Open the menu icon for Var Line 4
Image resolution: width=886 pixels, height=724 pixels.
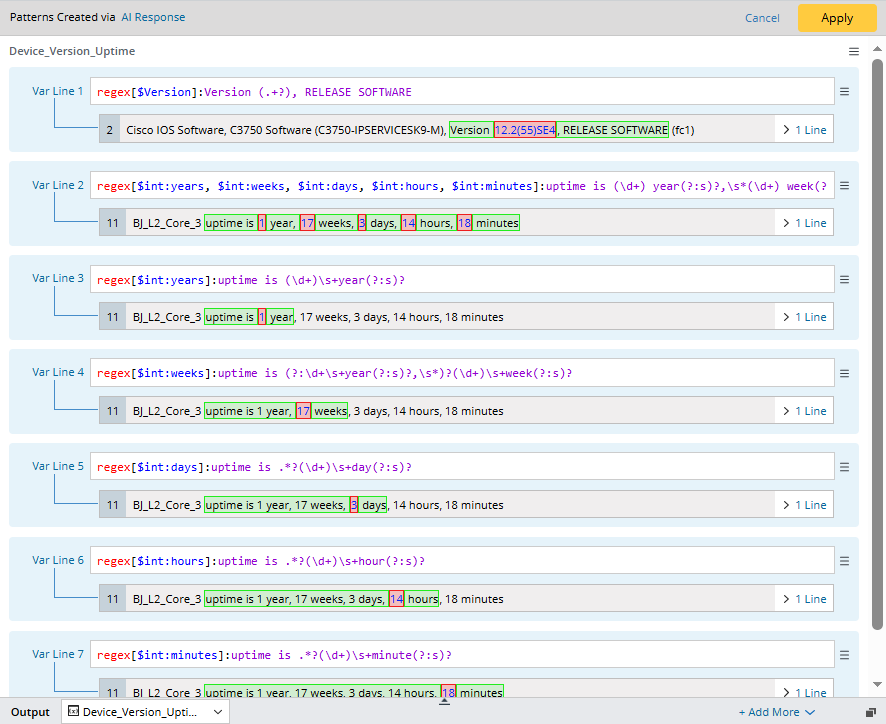[844, 373]
